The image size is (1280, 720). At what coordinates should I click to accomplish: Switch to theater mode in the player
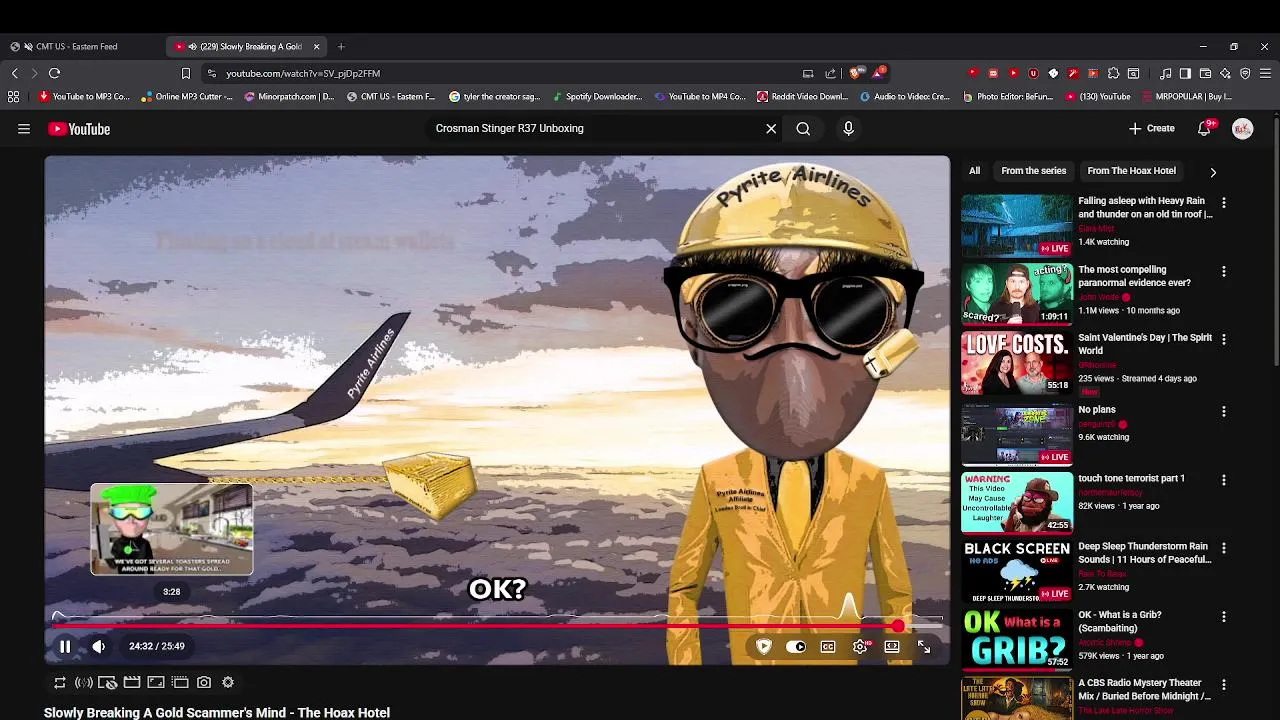click(x=892, y=647)
